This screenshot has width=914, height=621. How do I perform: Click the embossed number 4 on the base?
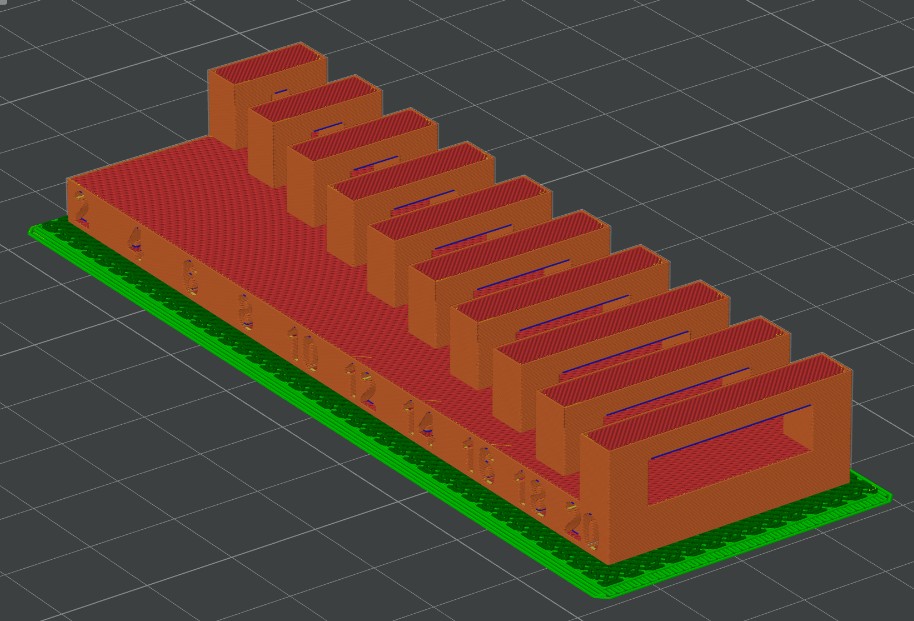(135, 240)
